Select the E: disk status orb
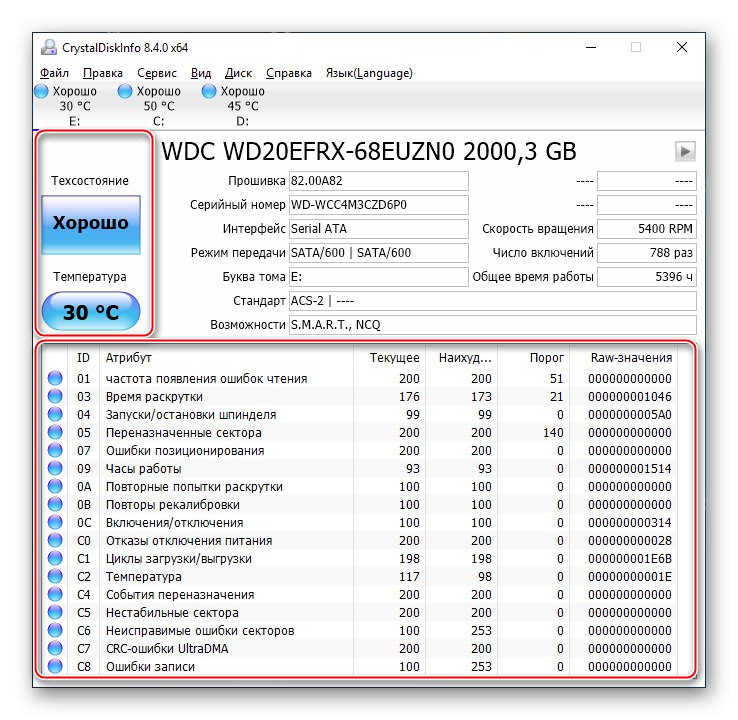The image size is (738, 720). (41, 91)
